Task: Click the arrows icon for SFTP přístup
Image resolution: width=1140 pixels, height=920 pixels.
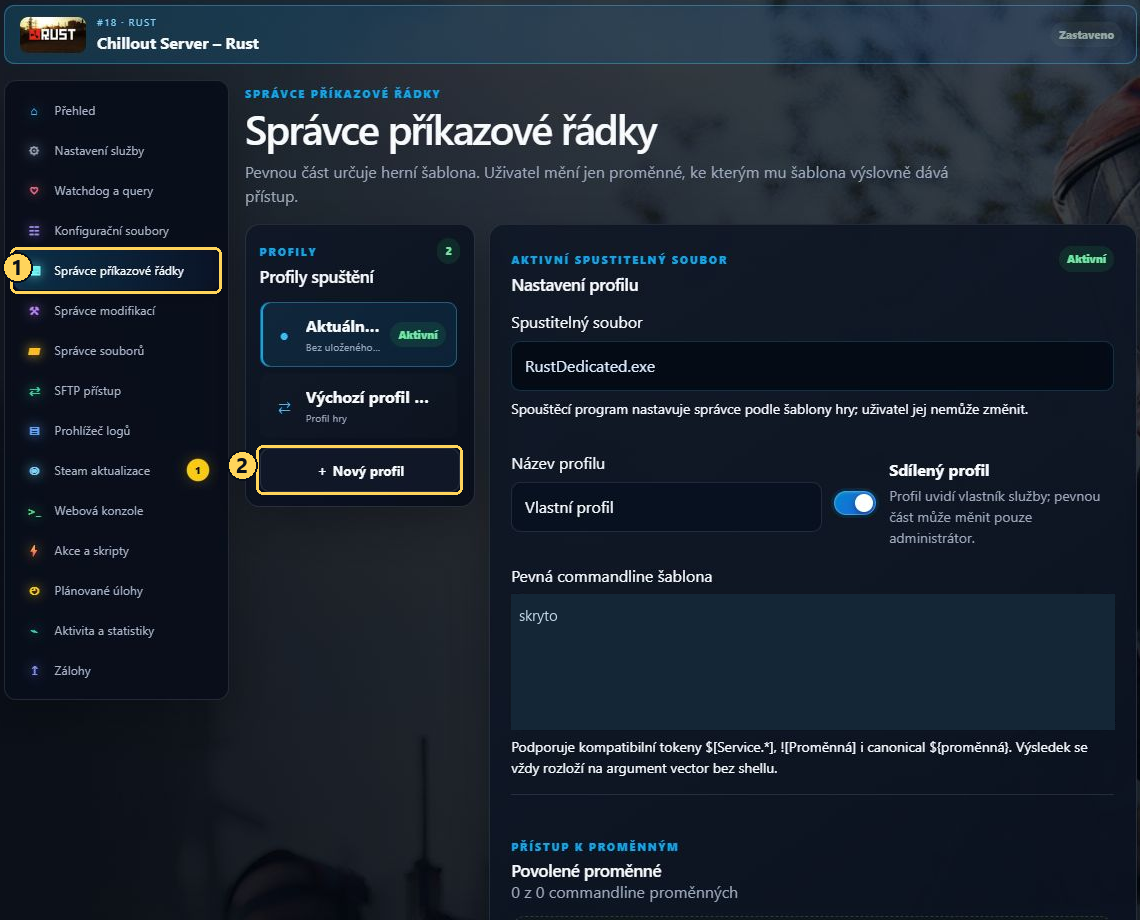Action: click(34, 391)
